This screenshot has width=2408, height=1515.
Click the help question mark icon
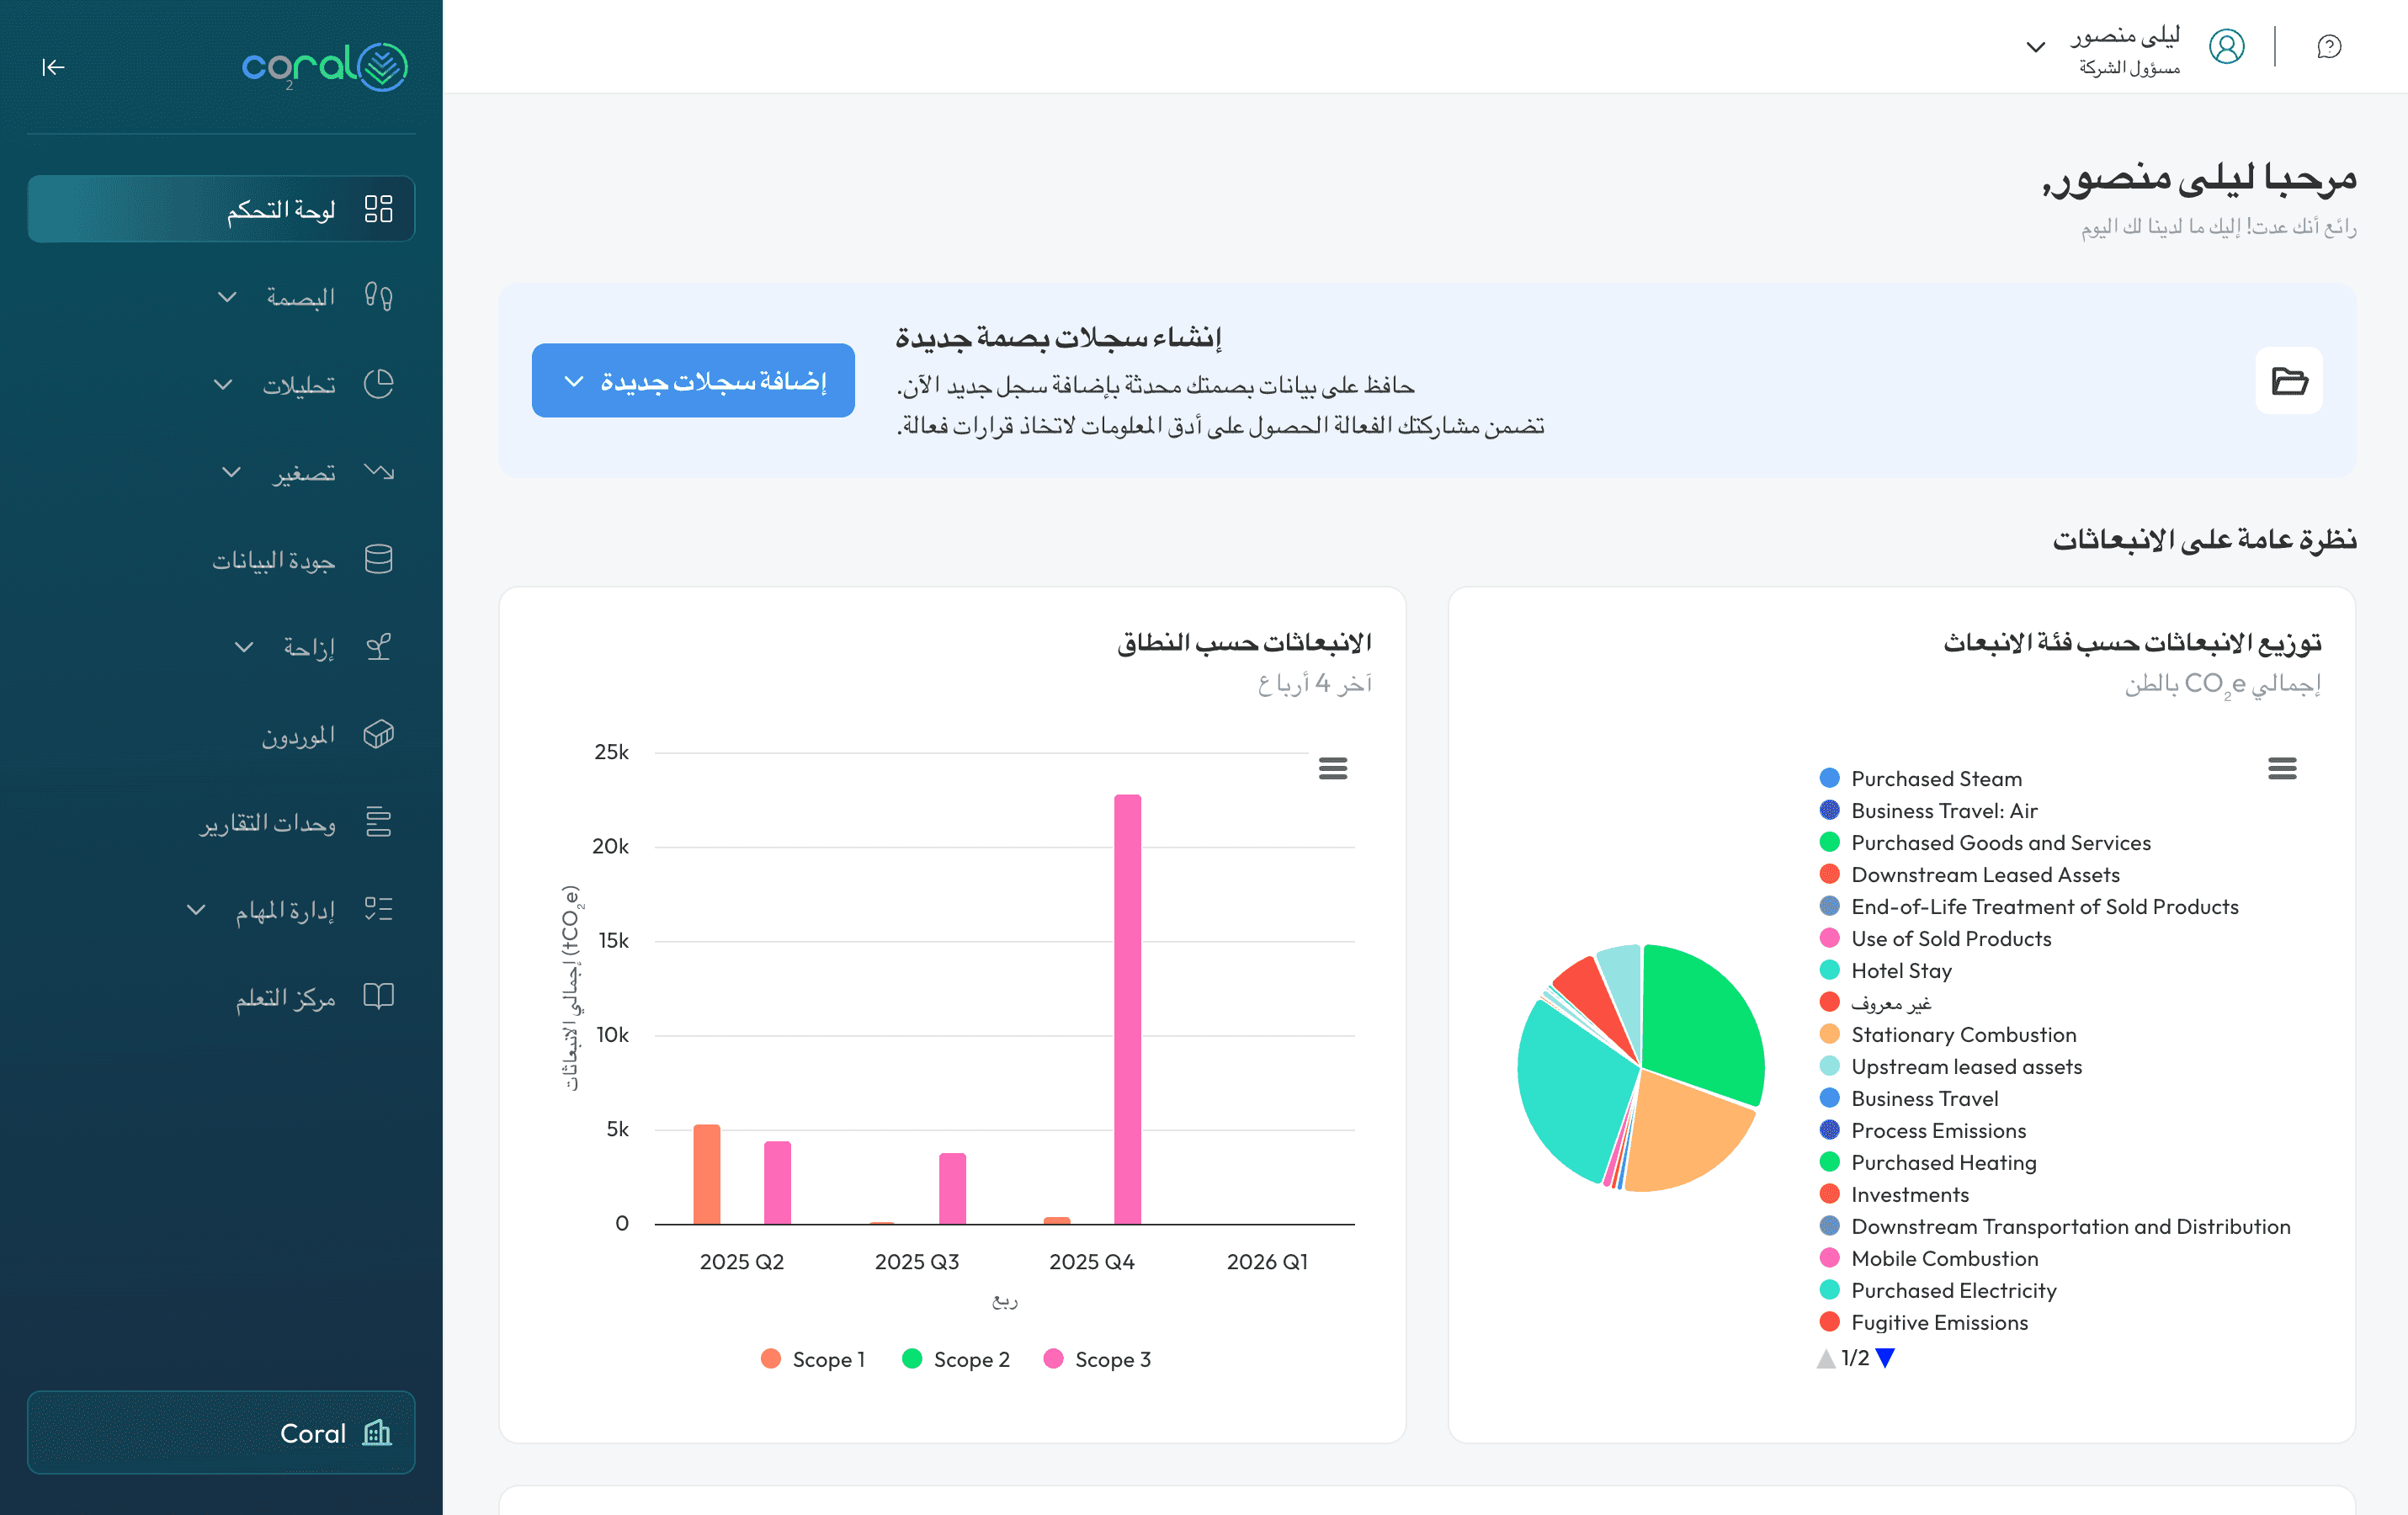coord(2330,46)
